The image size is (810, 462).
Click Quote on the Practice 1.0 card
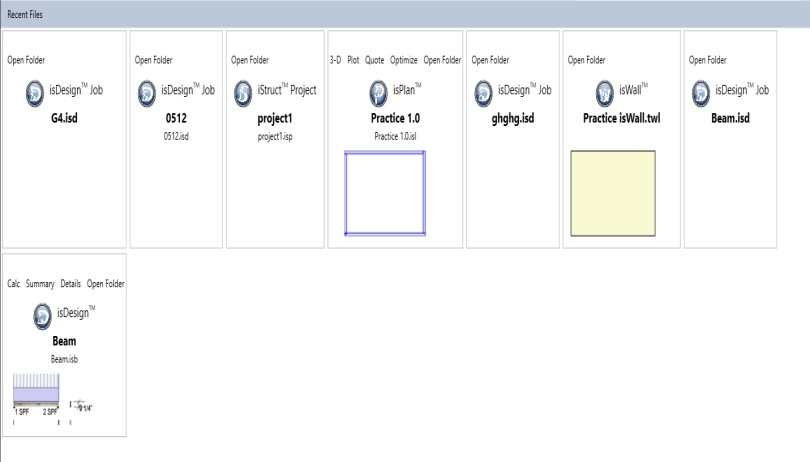375,60
